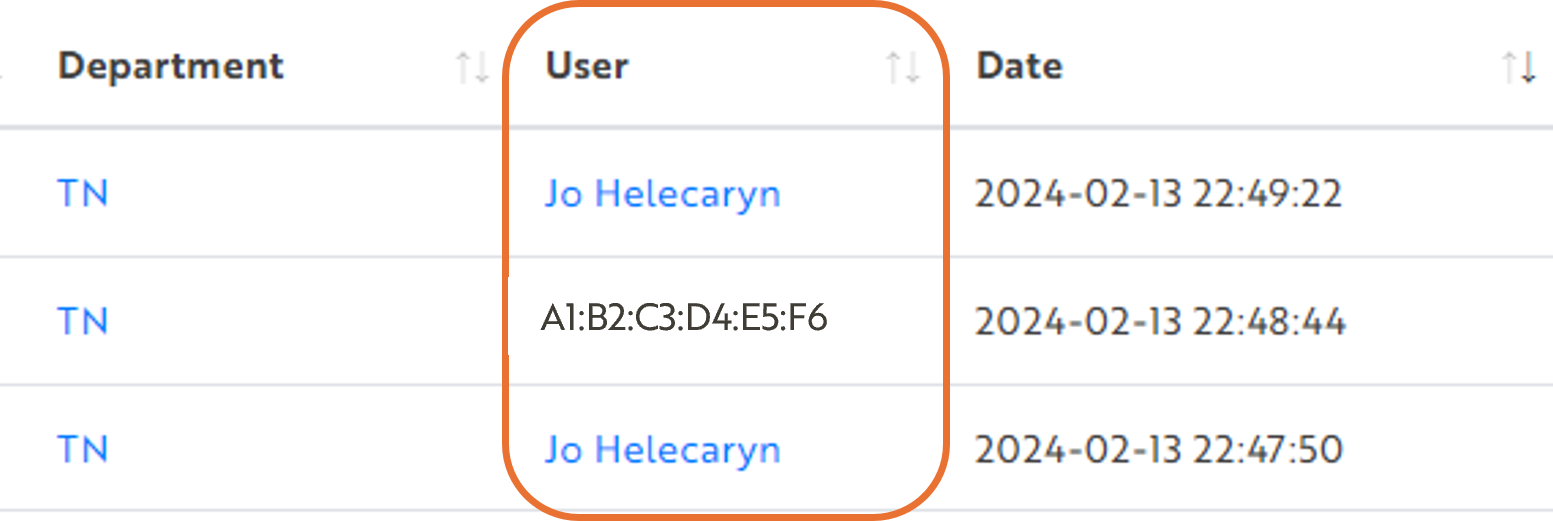Image resolution: width=1553 pixels, height=521 pixels.
Task: Click the date 2024-02-13 22:49:22
Action: click(1159, 193)
